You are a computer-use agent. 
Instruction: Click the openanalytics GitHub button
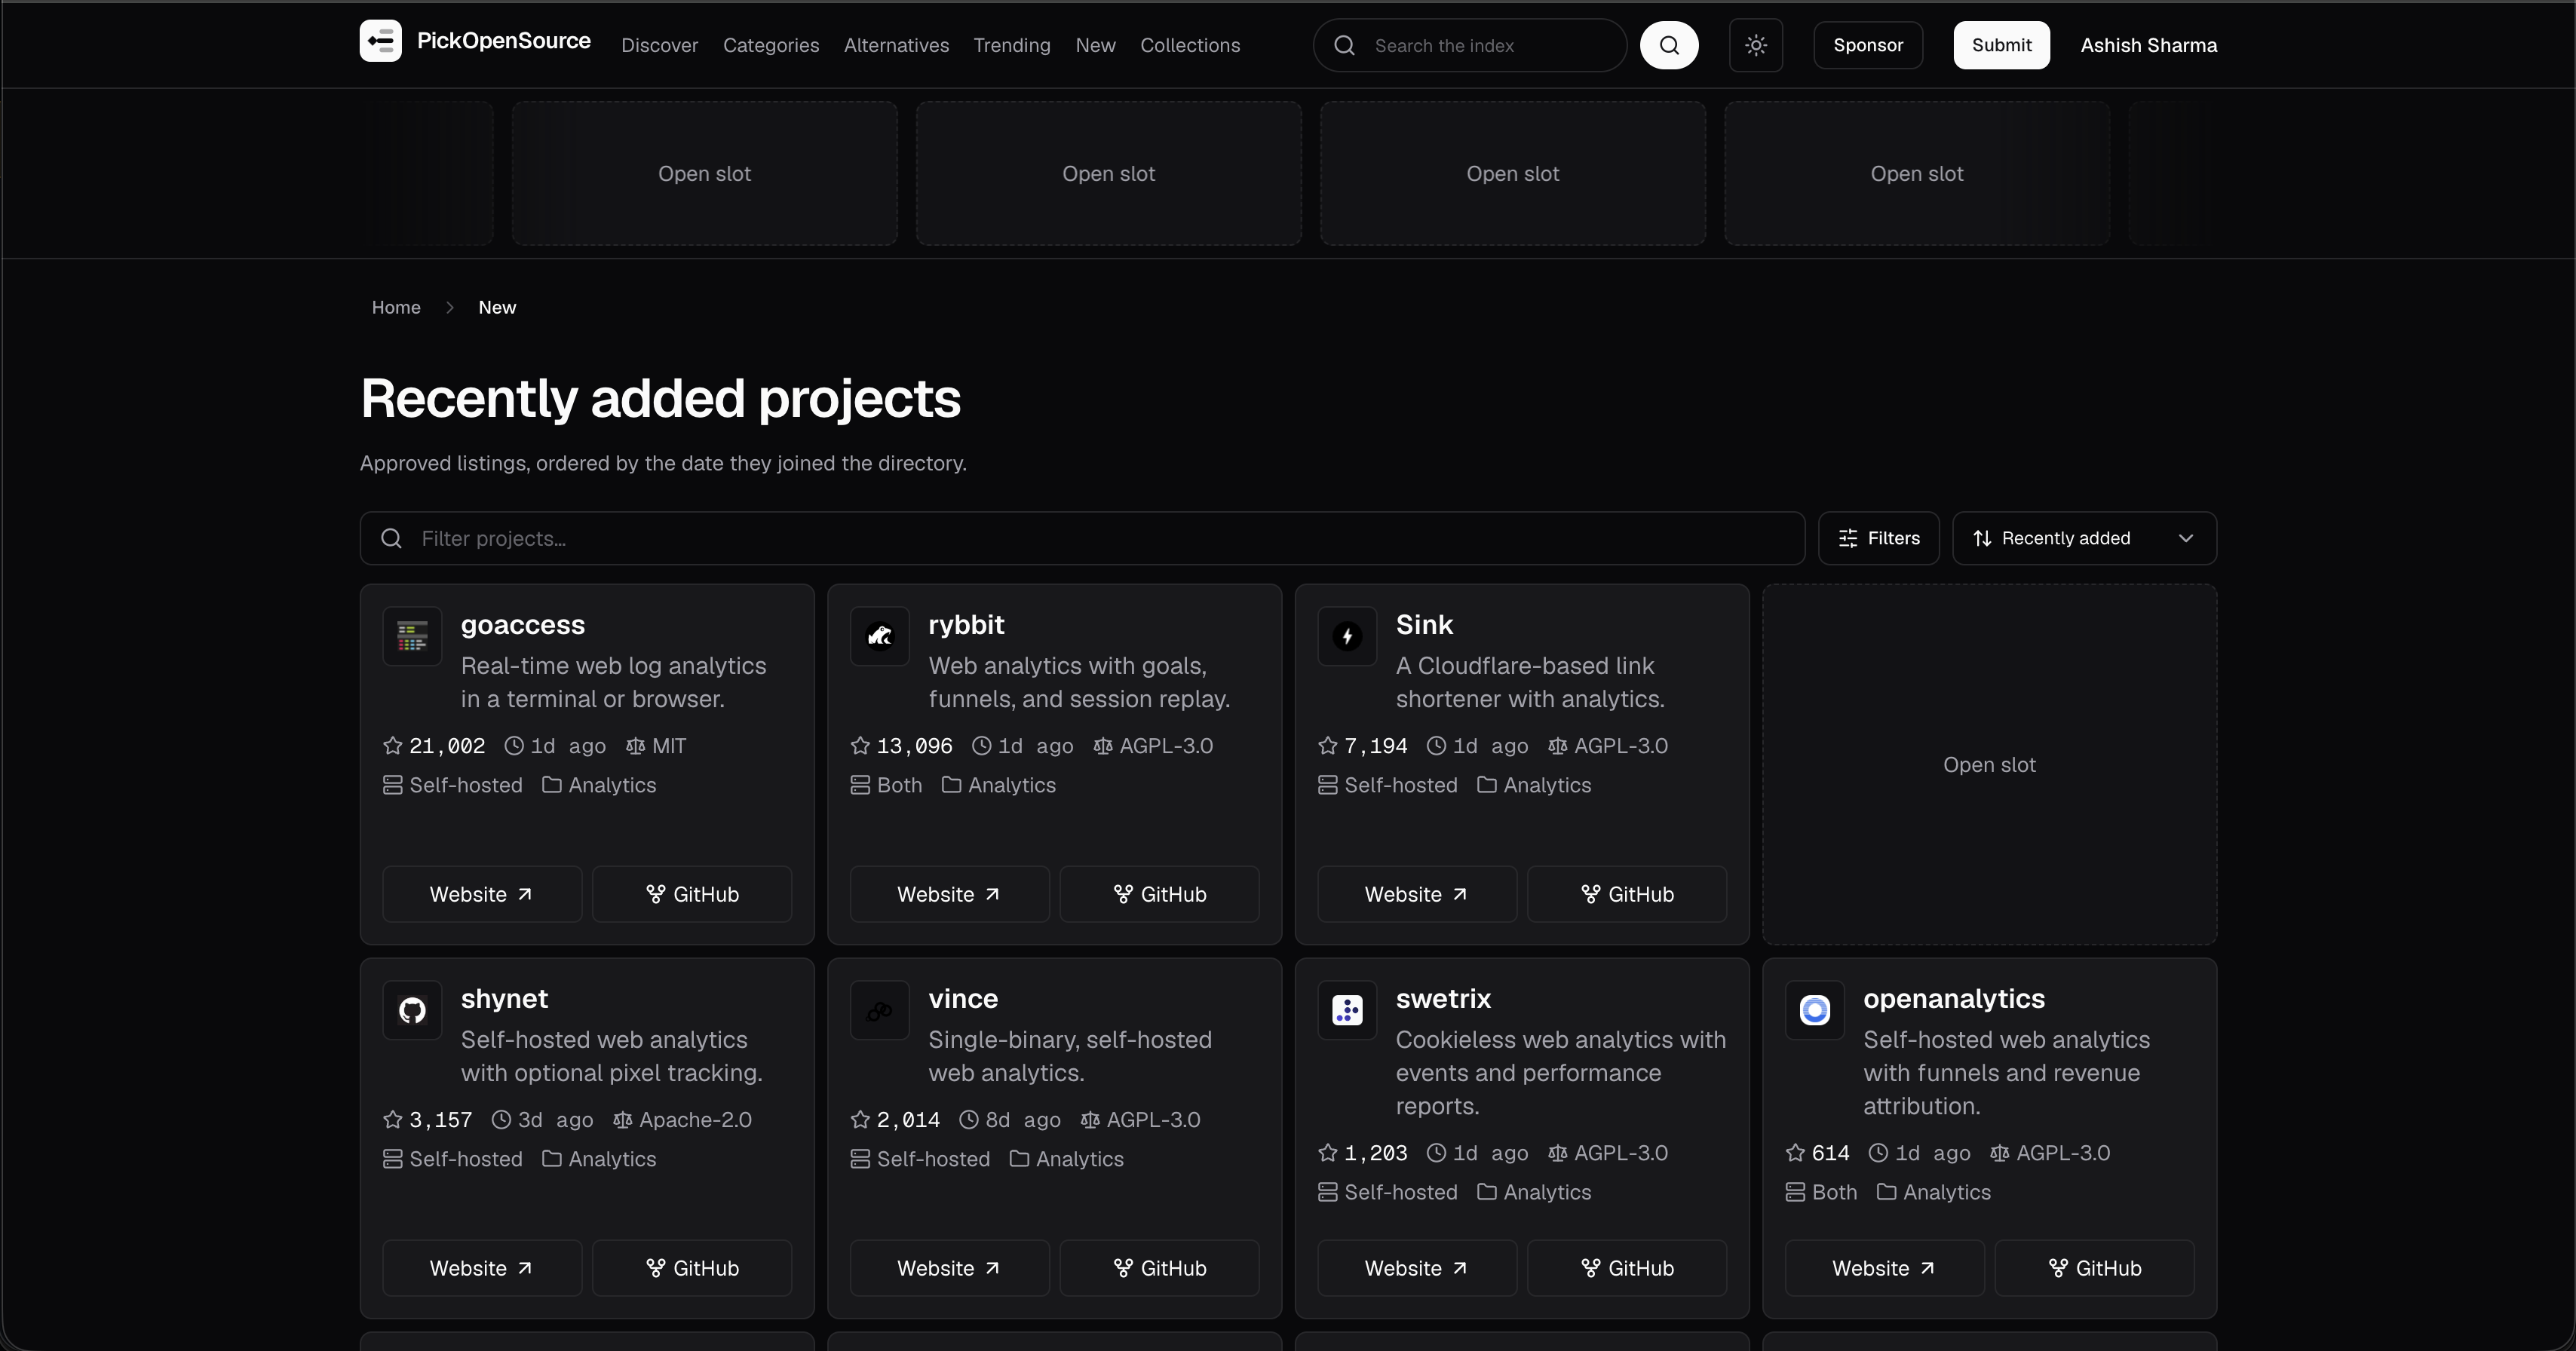[2095, 1268]
